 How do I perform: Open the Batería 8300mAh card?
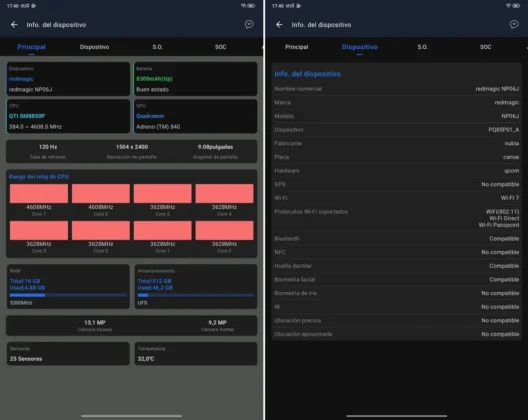pos(196,79)
